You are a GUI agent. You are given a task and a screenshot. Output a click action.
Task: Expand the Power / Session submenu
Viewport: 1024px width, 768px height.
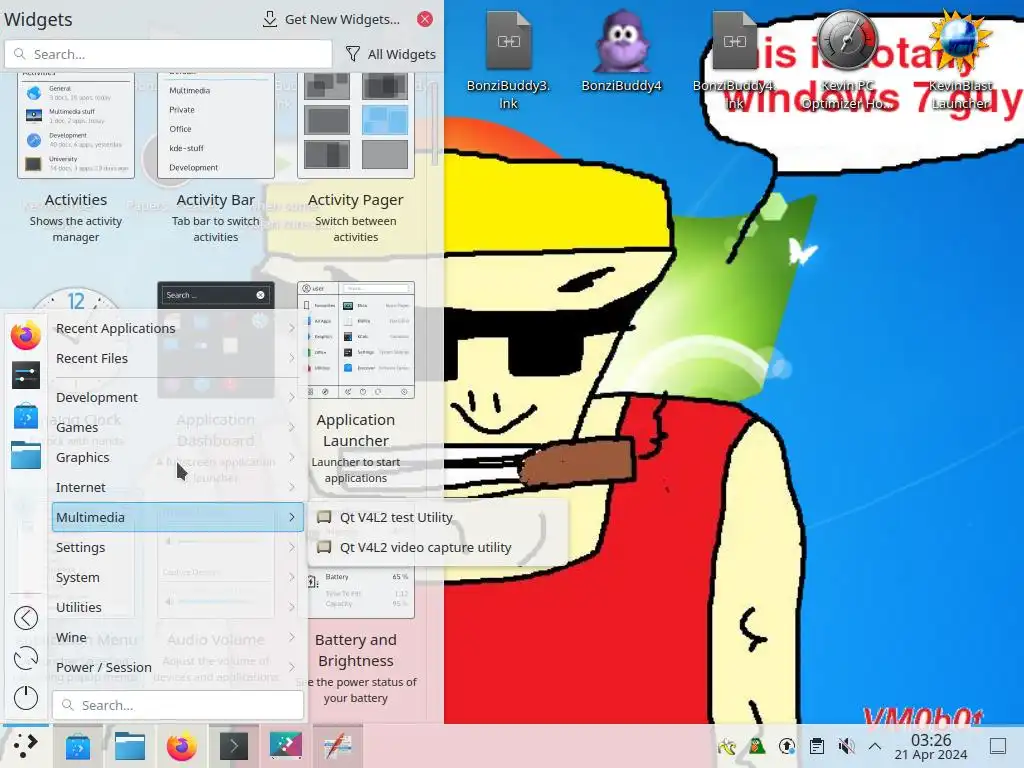[x=176, y=667]
